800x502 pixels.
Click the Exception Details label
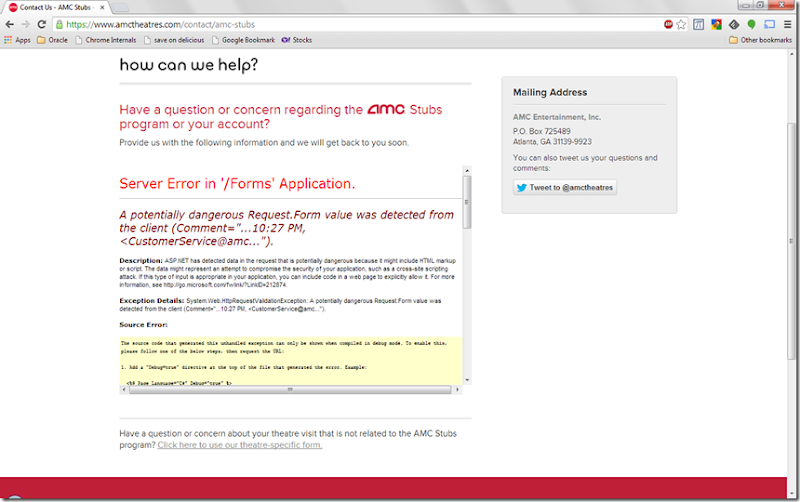pyautogui.click(x=152, y=300)
